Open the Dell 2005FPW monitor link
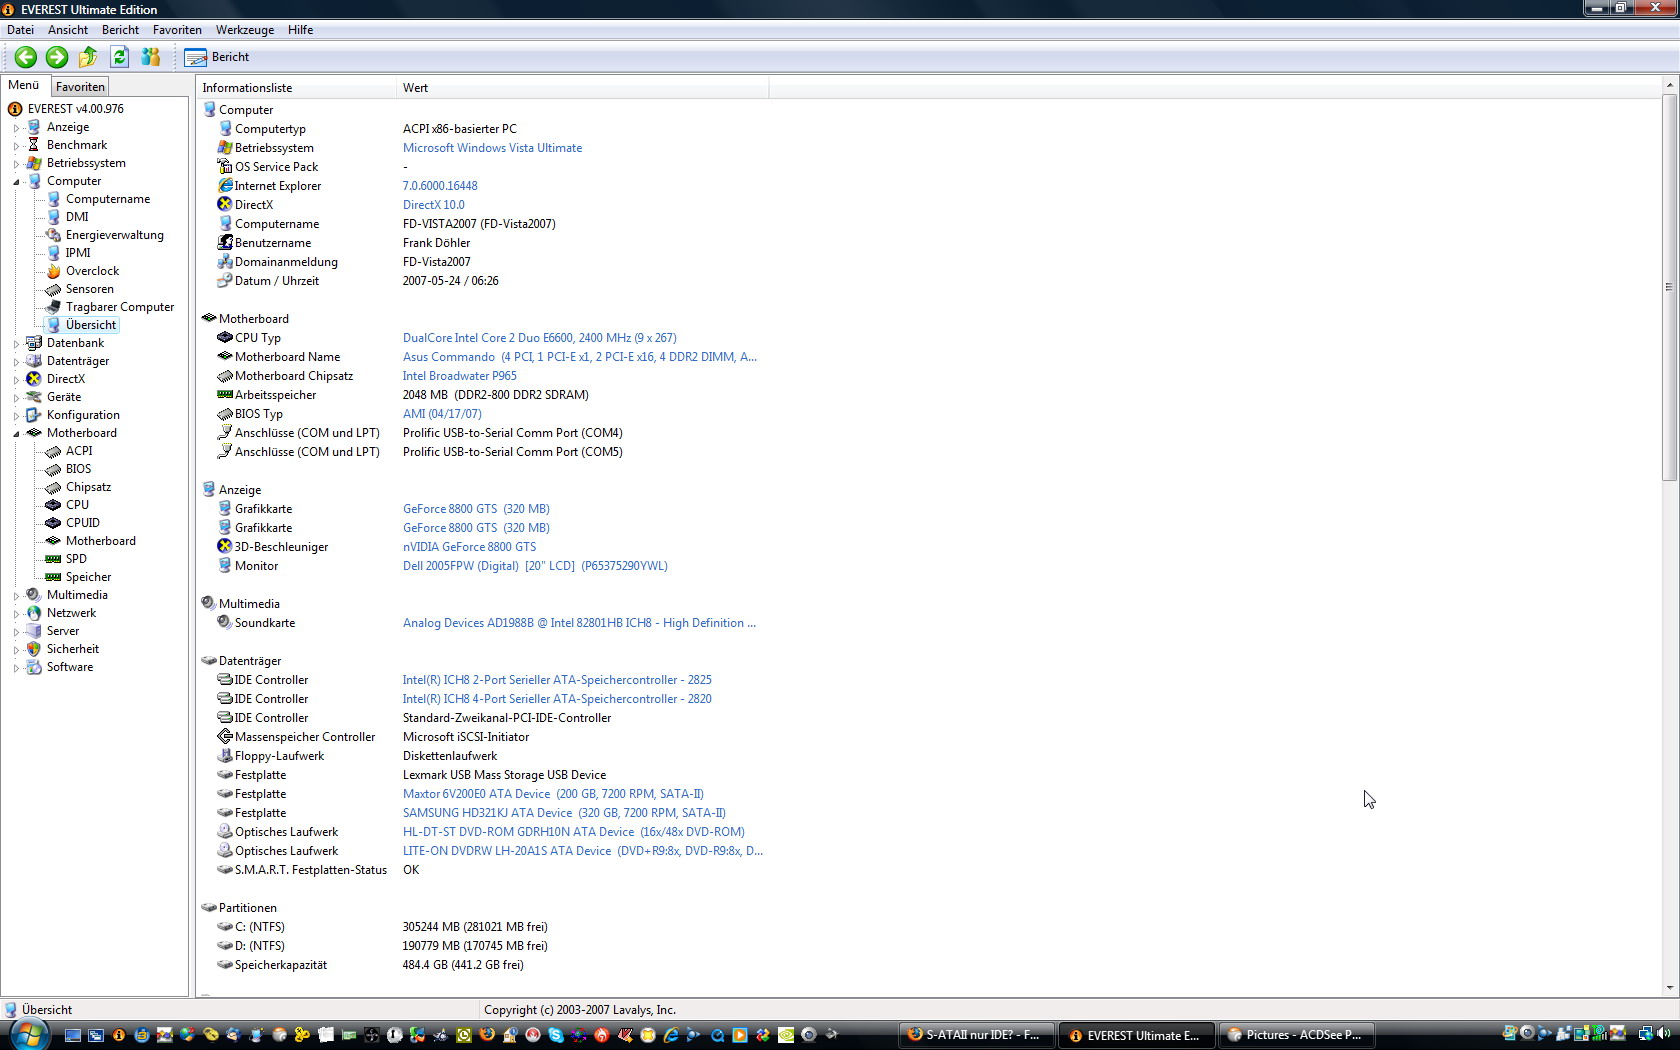 (535, 566)
